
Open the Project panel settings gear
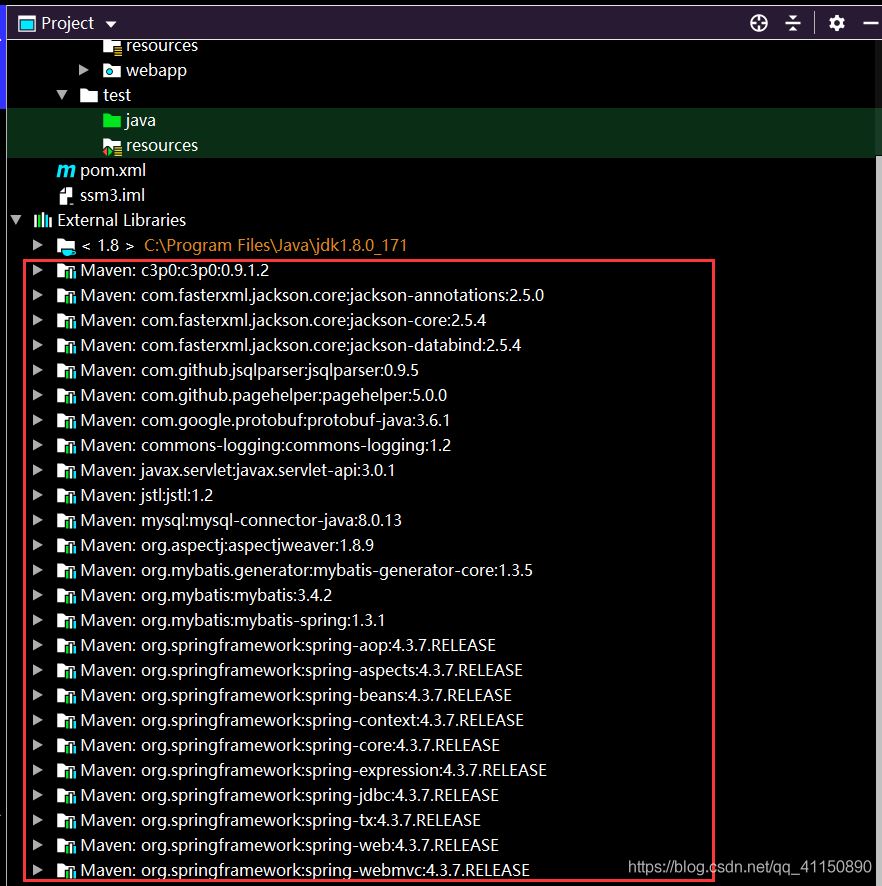click(837, 23)
